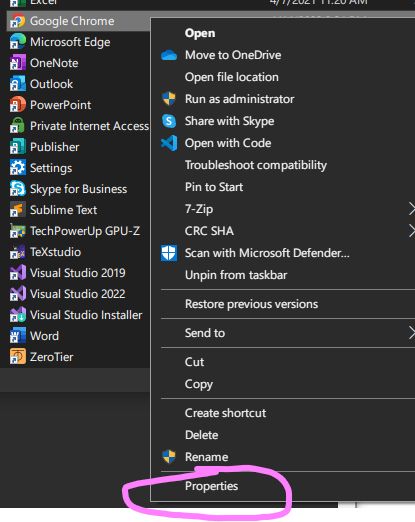The height and width of the screenshot is (522, 415).
Task: Click the shield icon beside Rename
Action: tap(169, 457)
